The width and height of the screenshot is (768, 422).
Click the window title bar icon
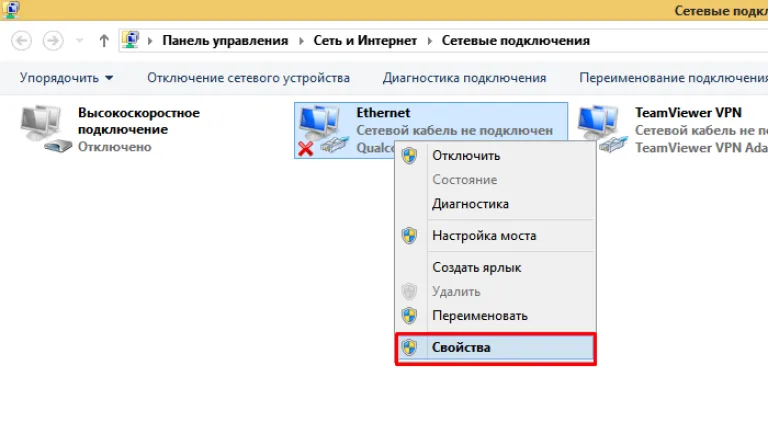coord(11,8)
